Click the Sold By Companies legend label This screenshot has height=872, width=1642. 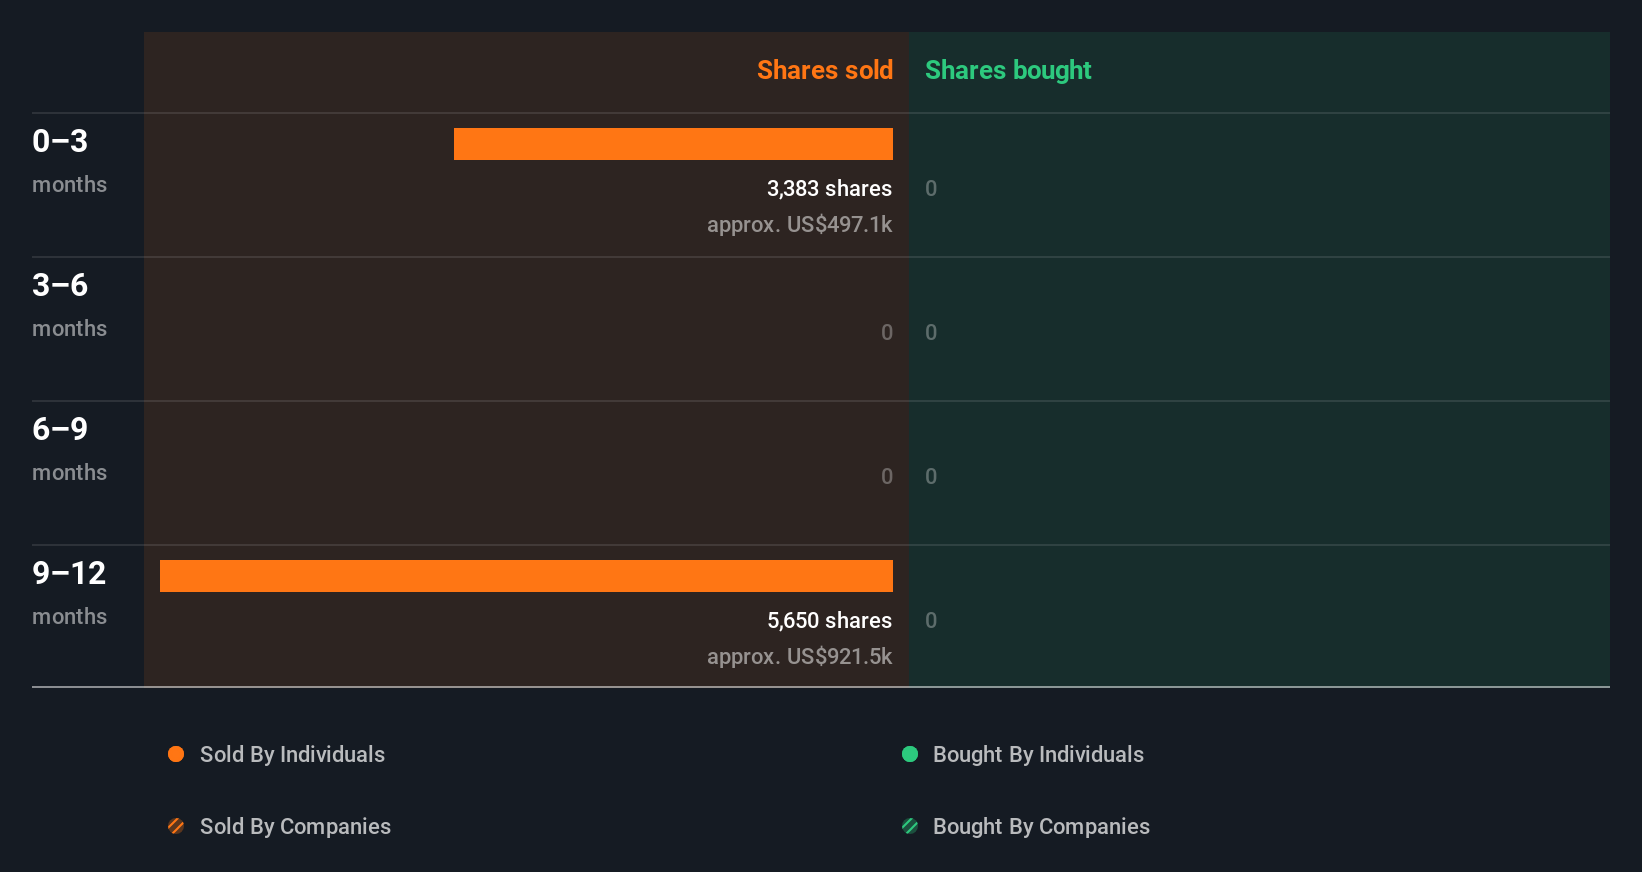pos(295,826)
